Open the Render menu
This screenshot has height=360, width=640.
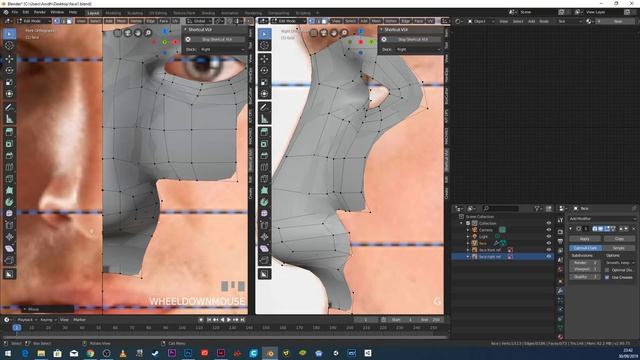pos(40,12)
